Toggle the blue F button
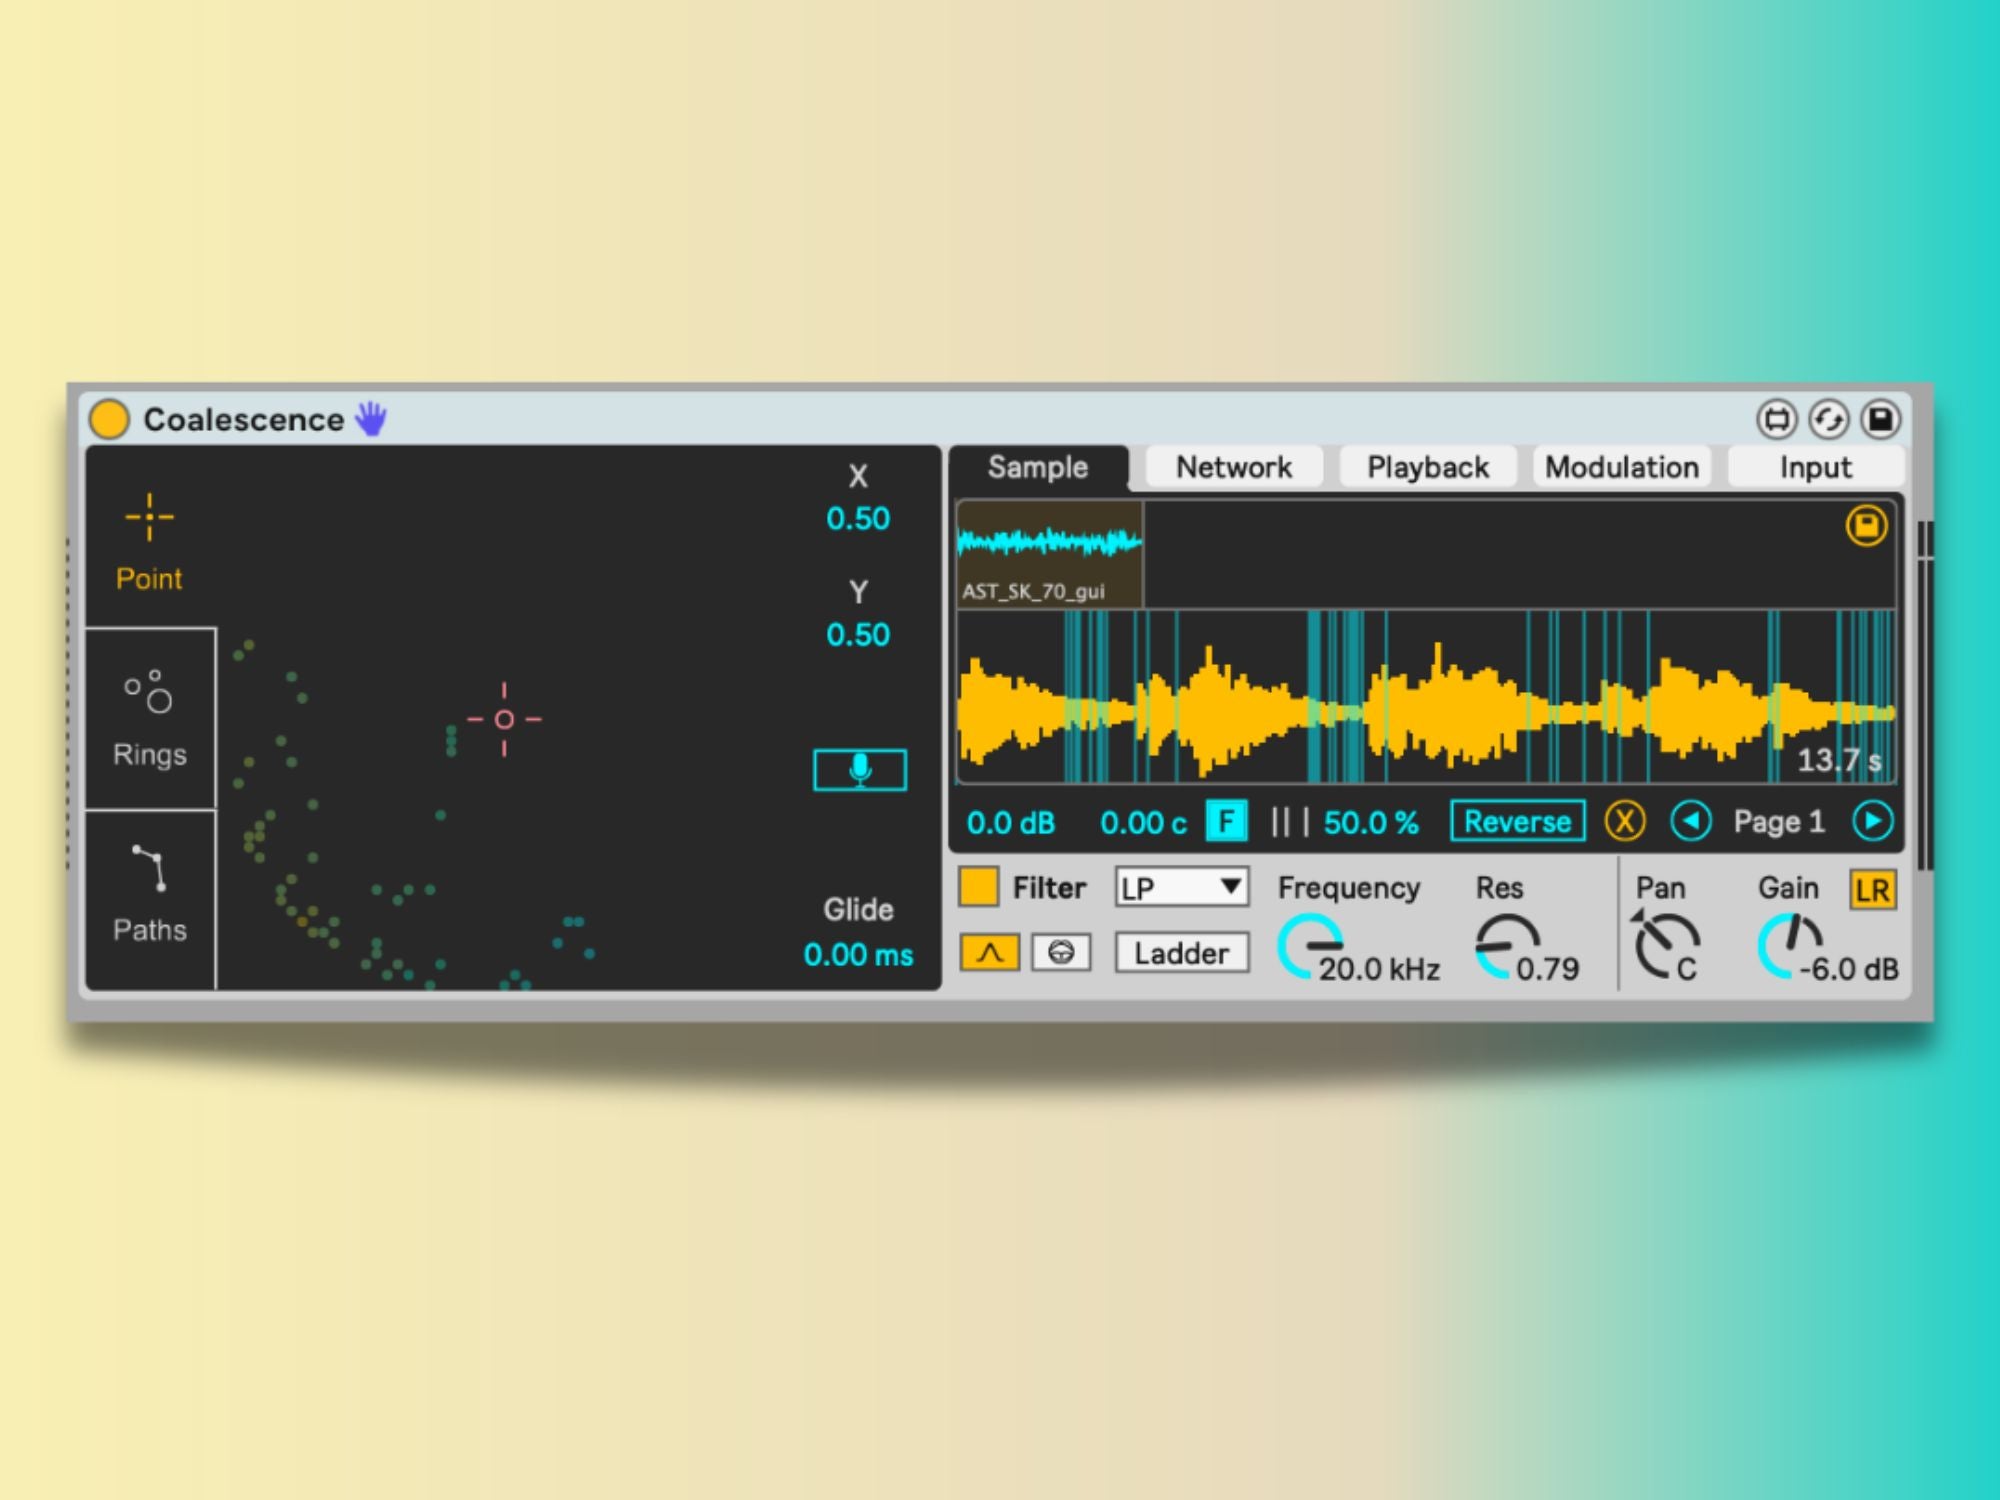Screen dimensions: 2000x1500 [1226, 822]
